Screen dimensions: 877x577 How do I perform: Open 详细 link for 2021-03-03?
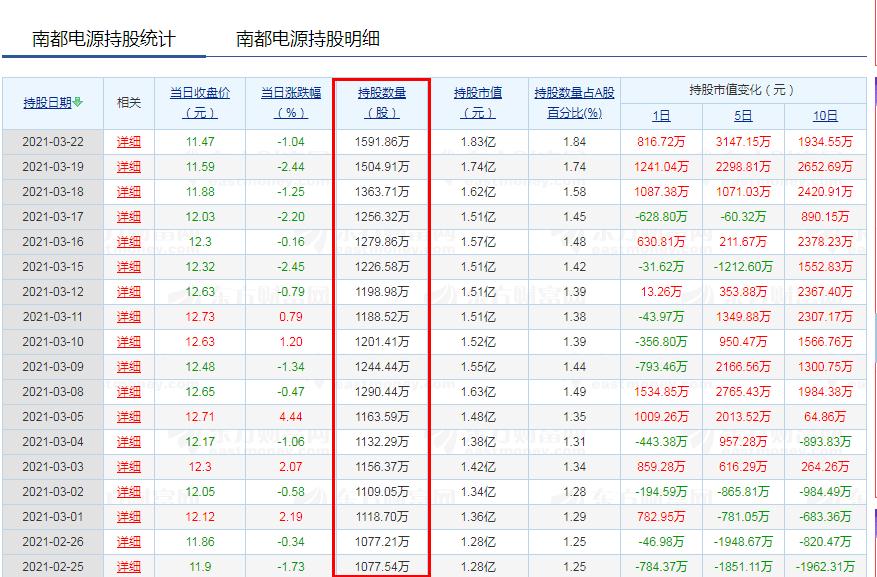(x=129, y=467)
